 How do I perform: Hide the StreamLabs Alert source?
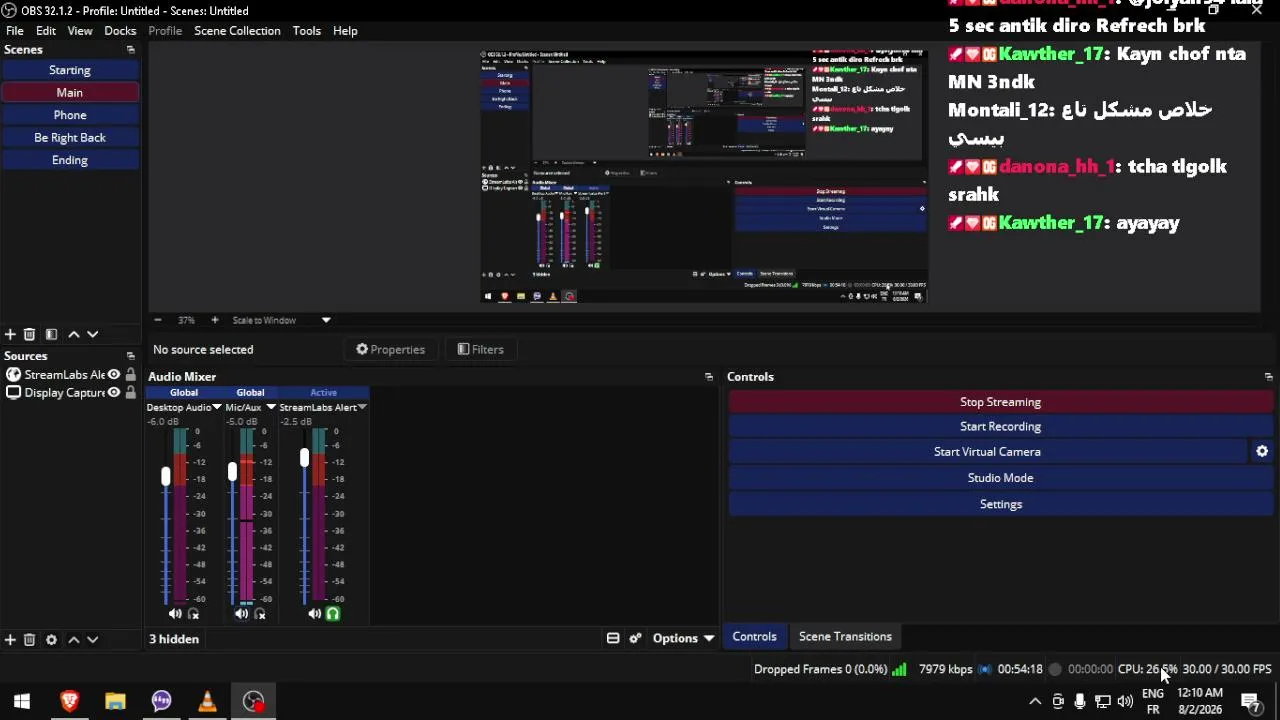(114, 375)
